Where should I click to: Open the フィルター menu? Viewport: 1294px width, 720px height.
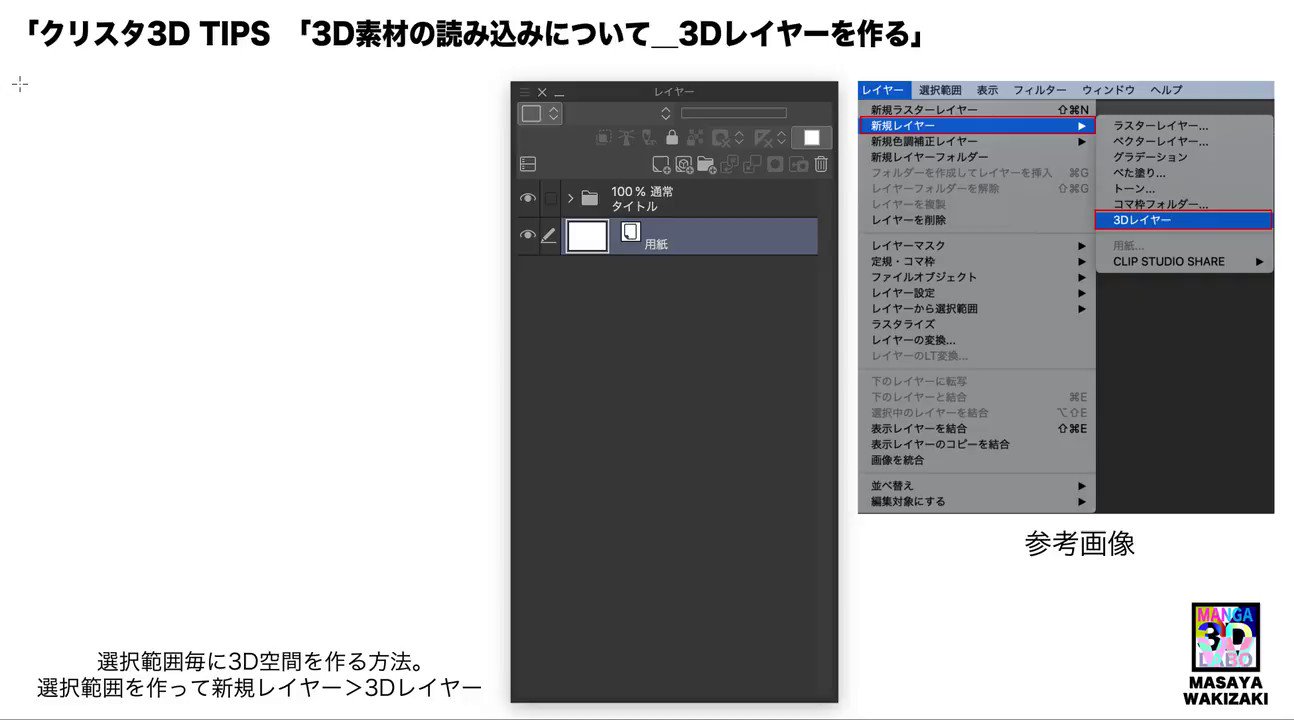[1040, 90]
